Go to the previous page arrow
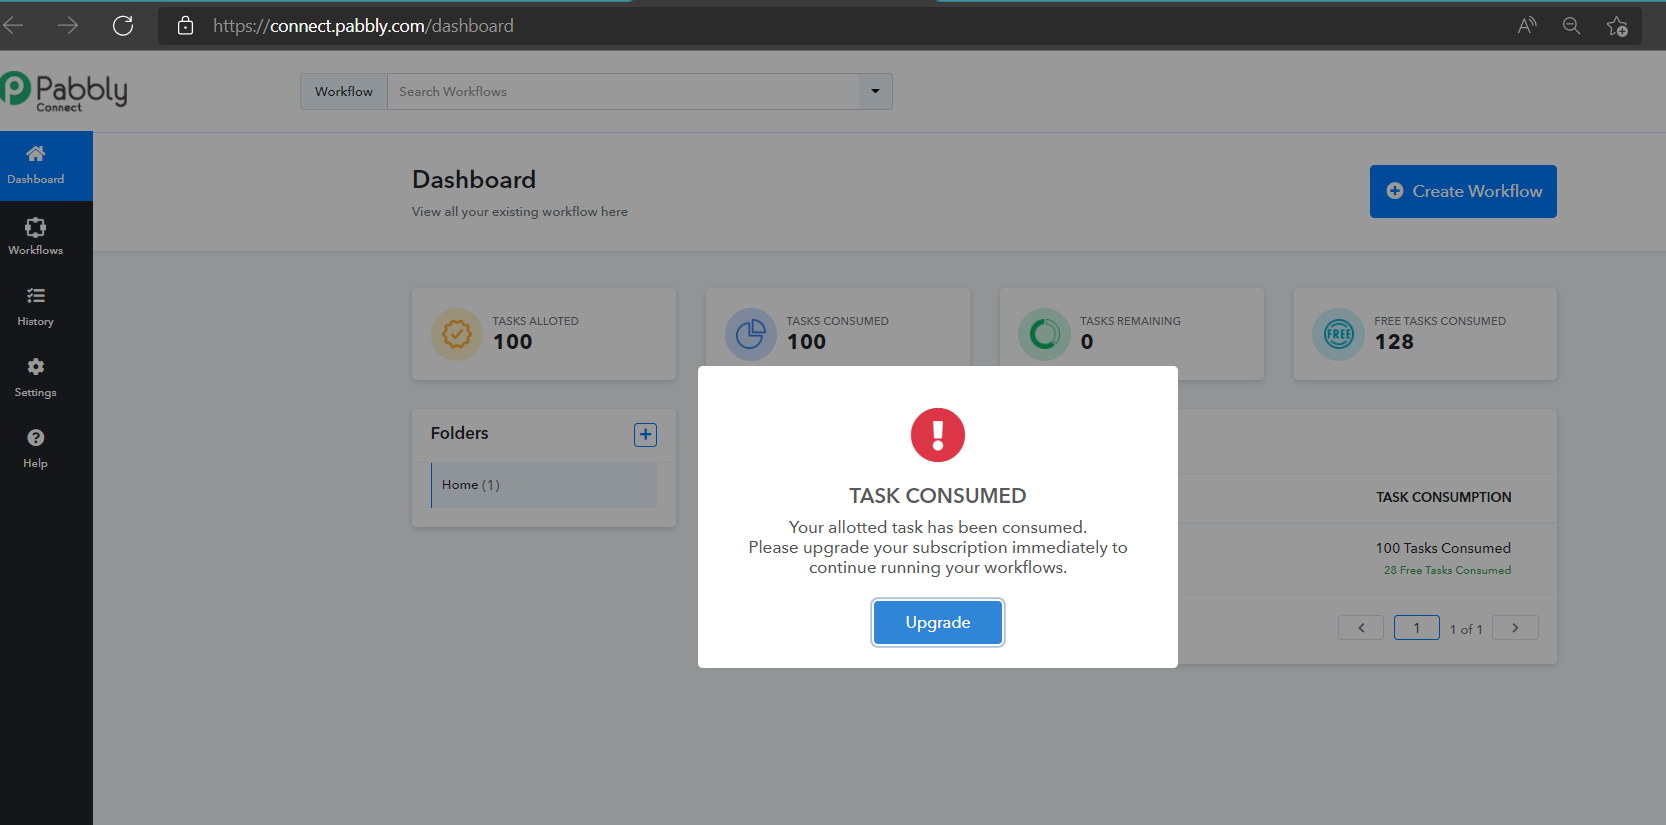Screen dimensions: 1666x825 (1361, 628)
